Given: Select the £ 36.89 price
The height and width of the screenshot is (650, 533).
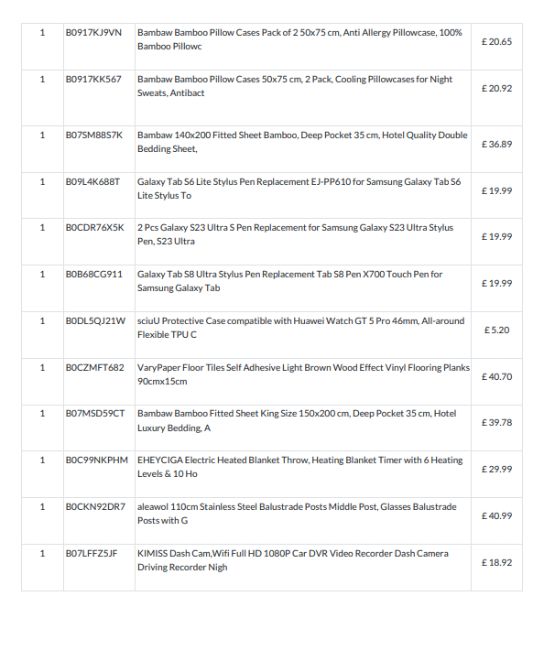Looking at the screenshot, I should point(497,144).
